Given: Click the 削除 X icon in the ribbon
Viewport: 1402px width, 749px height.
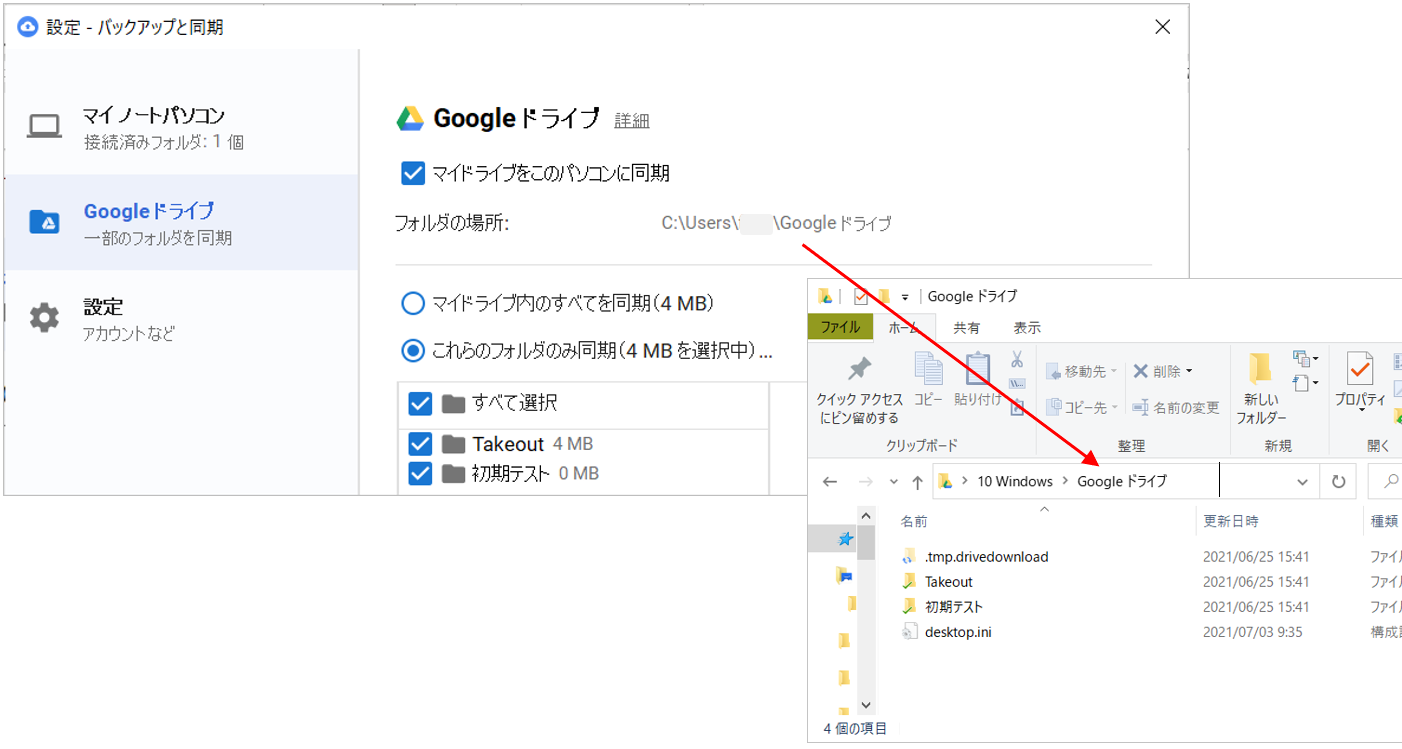Looking at the screenshot, I should (x=1140, y=371).
